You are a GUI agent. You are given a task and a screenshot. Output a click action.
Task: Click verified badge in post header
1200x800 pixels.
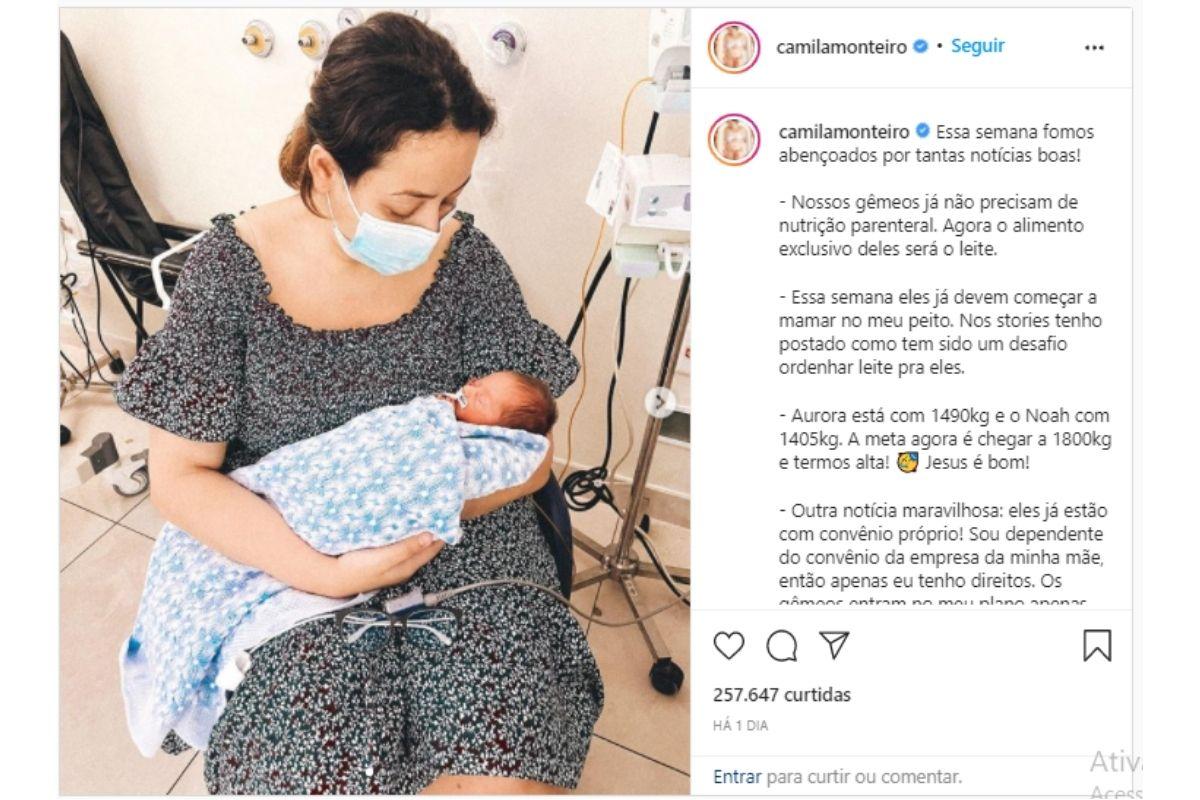[x=921, y=47]
